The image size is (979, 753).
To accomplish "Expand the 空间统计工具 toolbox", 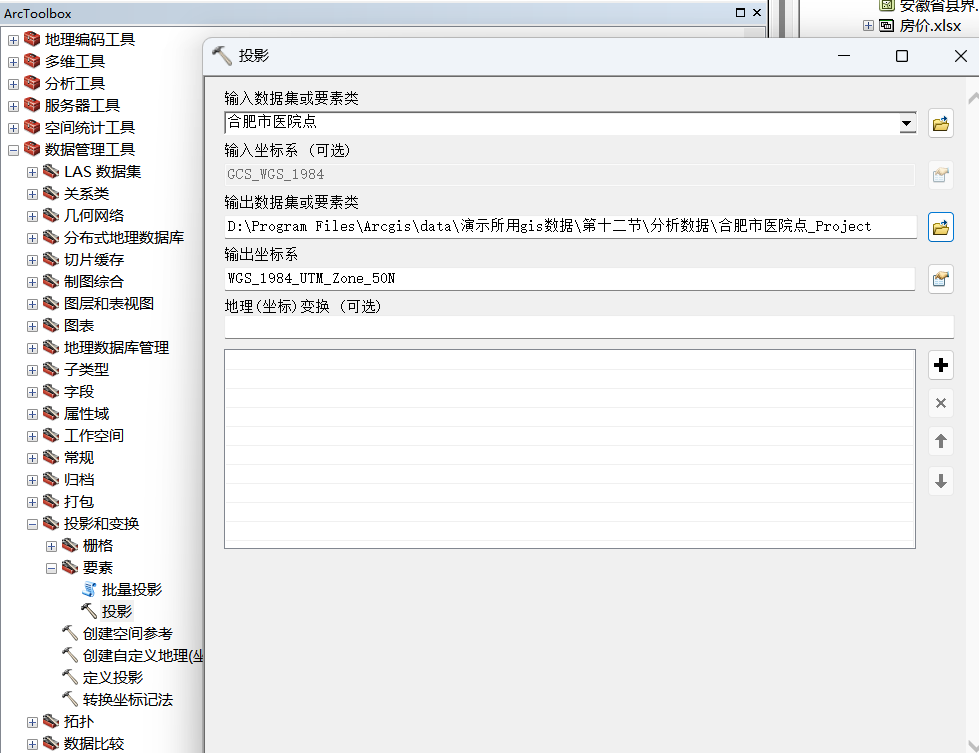I will point(13,129).
